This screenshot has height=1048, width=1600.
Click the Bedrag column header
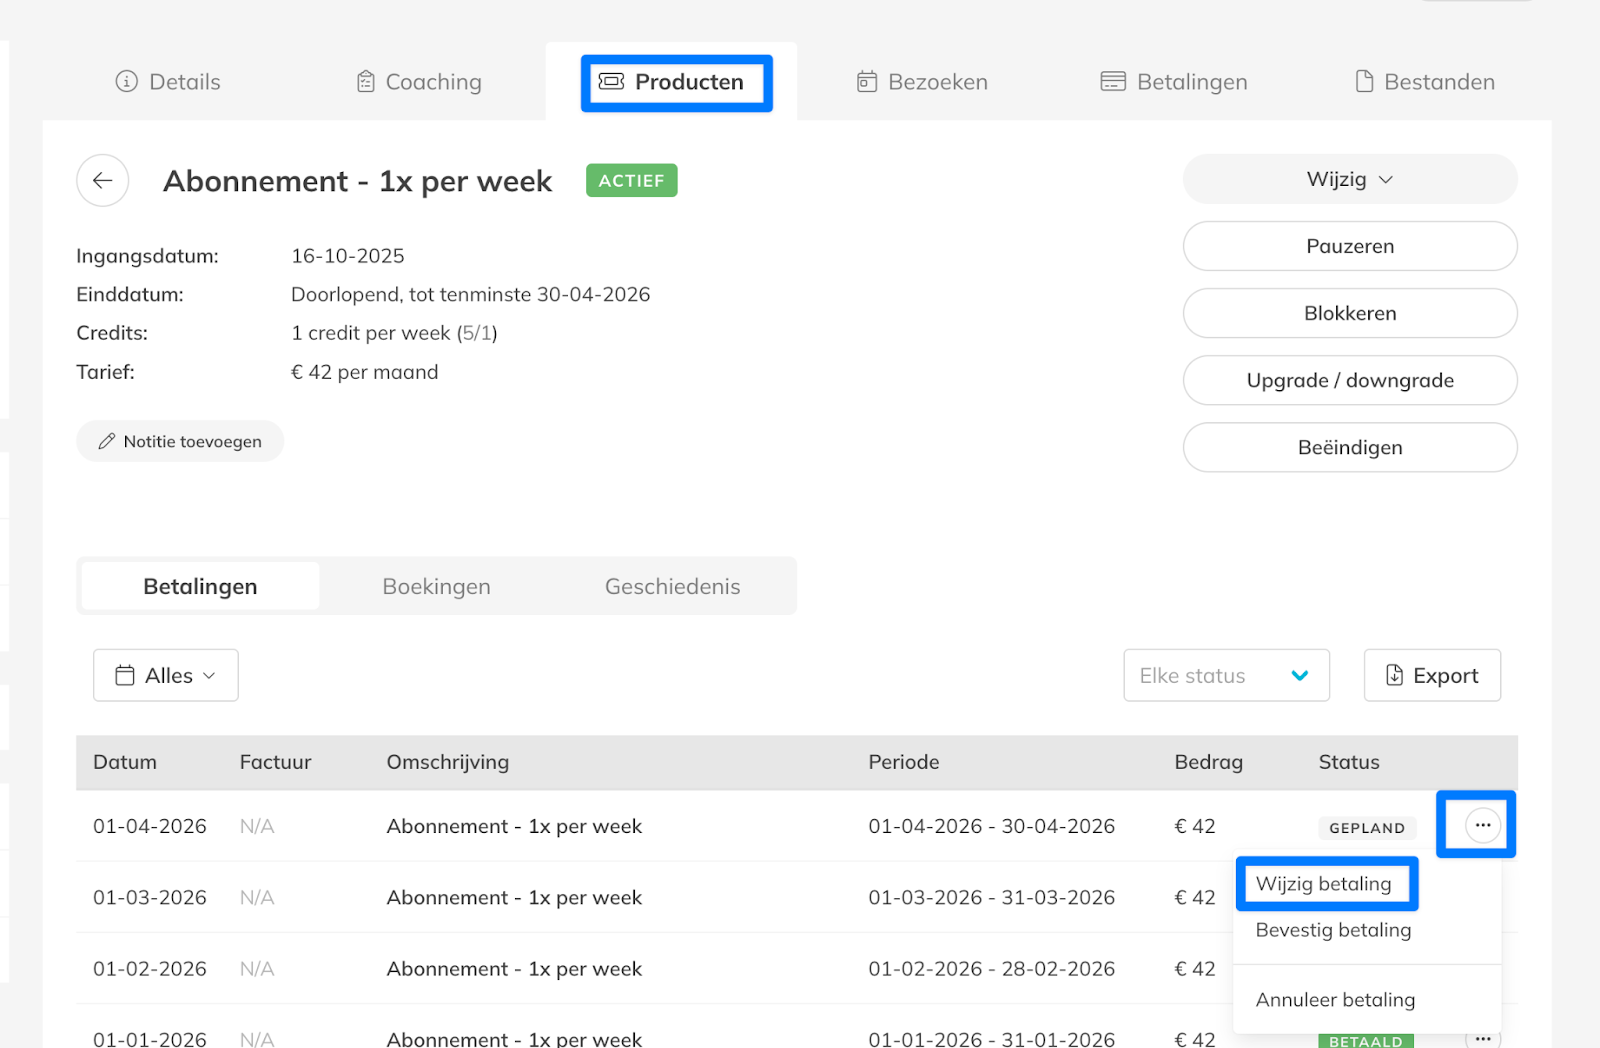[1209, 763]
